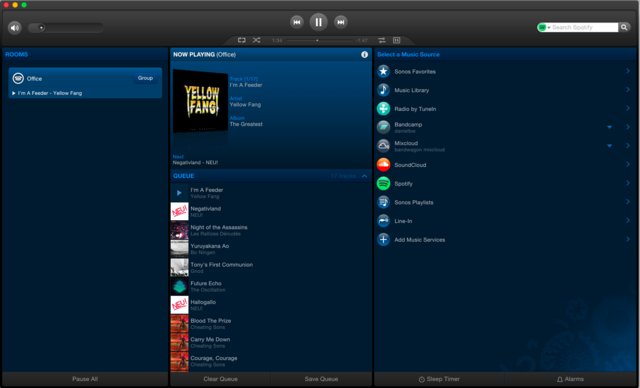The image size is (640, 388).
Task: Click Clear Queue button
Action: [x=220, y=379]
